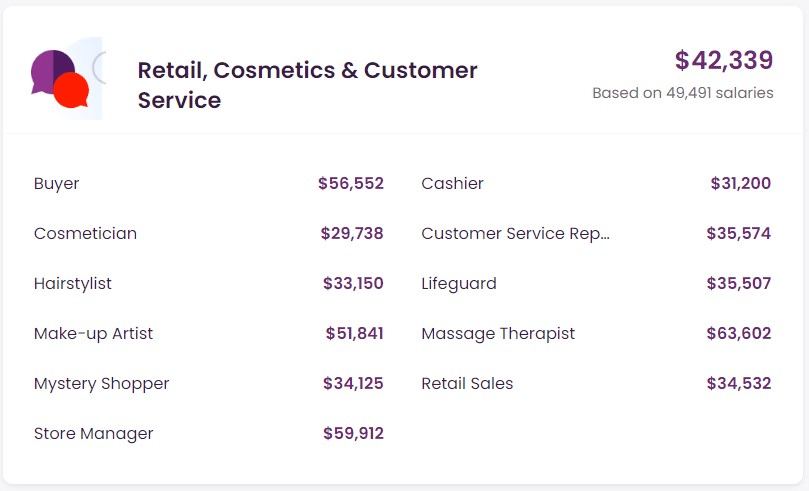
Task: Open the truncated Customer Service Rep link
Action: coord(515,233)
